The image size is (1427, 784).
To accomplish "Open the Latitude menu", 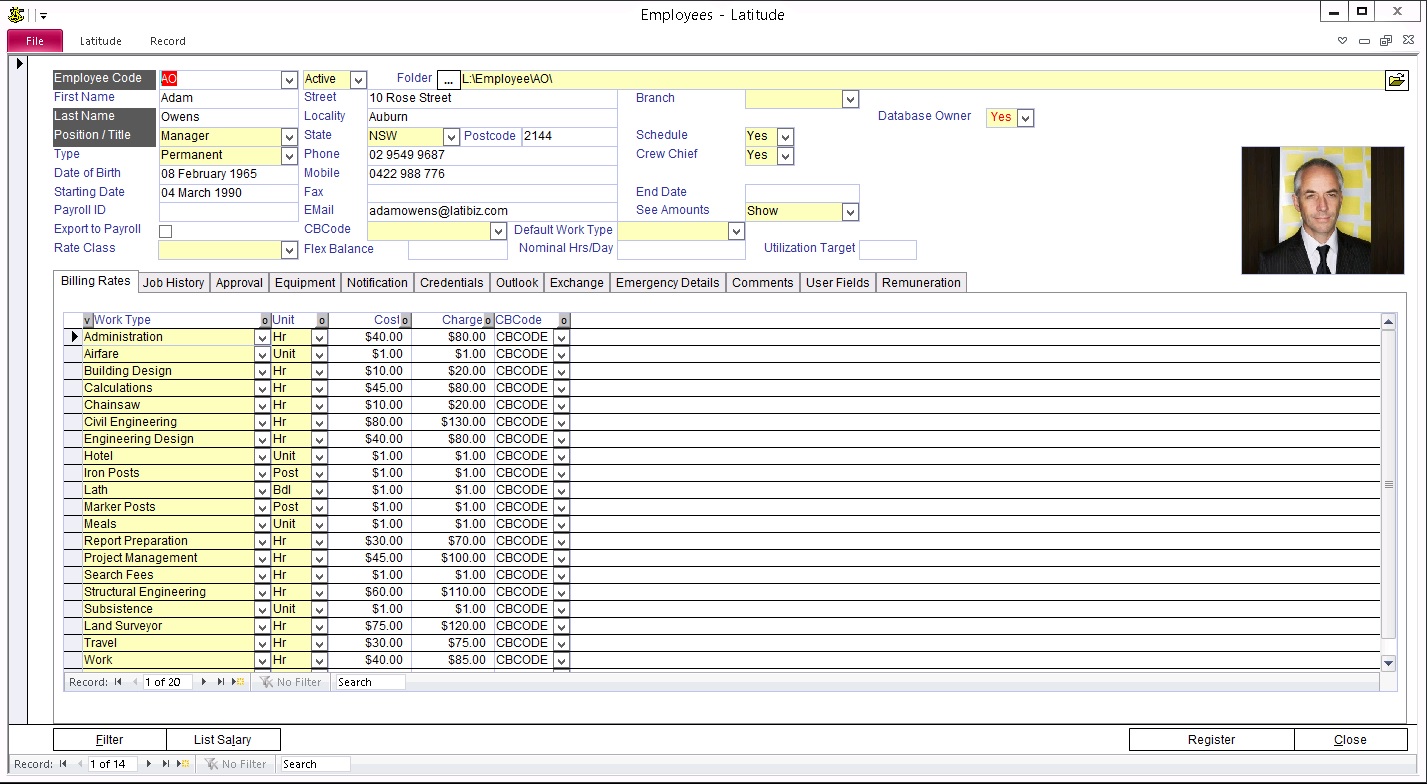I will (x=101, y=41).
